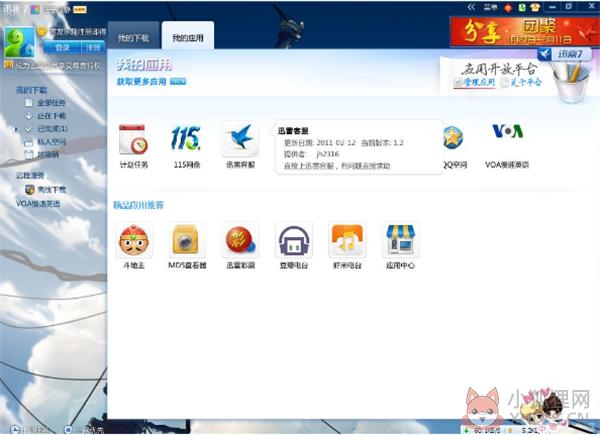Click the 我的下载 sidebar heading

(x=31, y=90)
